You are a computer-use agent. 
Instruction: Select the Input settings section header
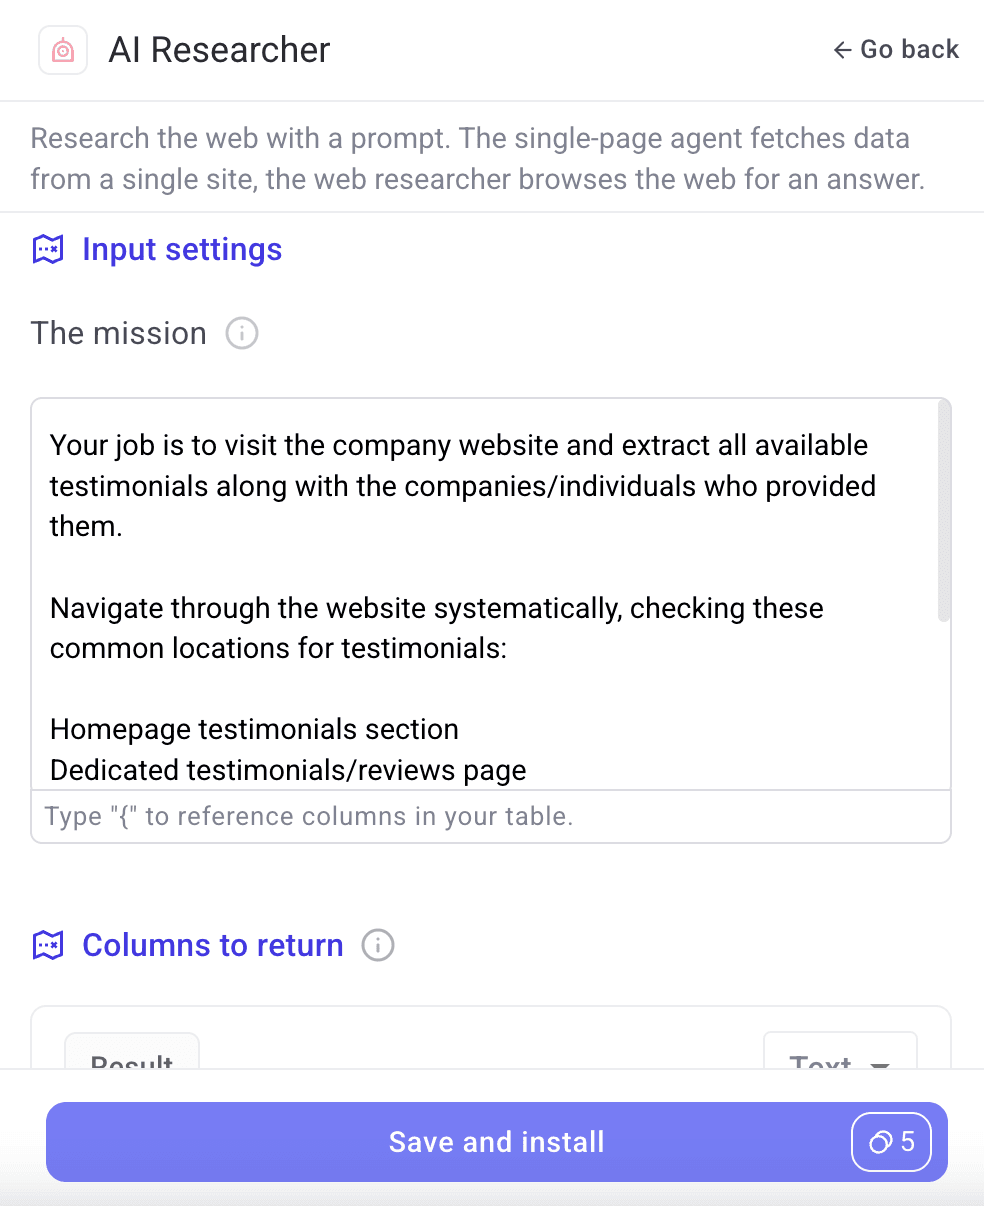(182, 249)
